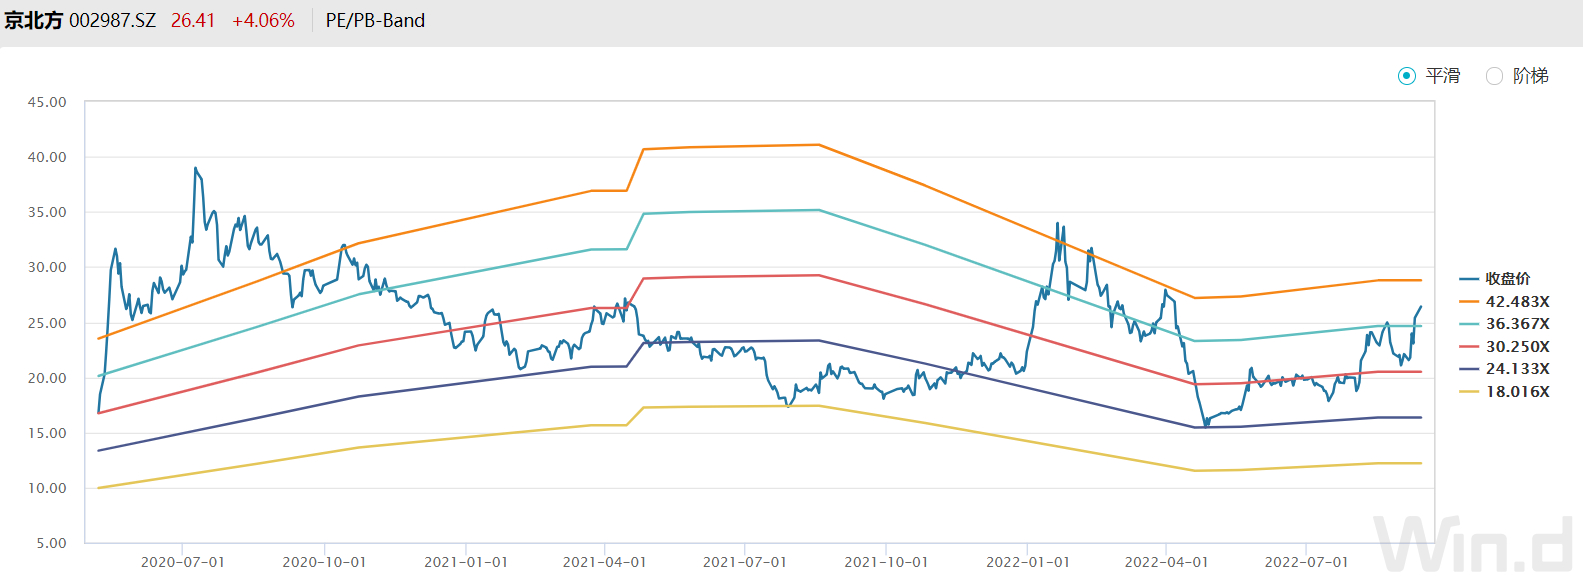1583x582 pixels.
Task: Click the 30.250X red legend swatch
Action: [x=1469, y=346]
